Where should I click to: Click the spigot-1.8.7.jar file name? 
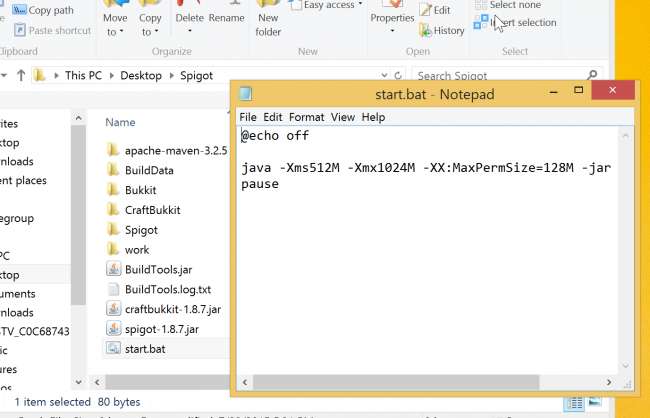[x=162, y=329]
